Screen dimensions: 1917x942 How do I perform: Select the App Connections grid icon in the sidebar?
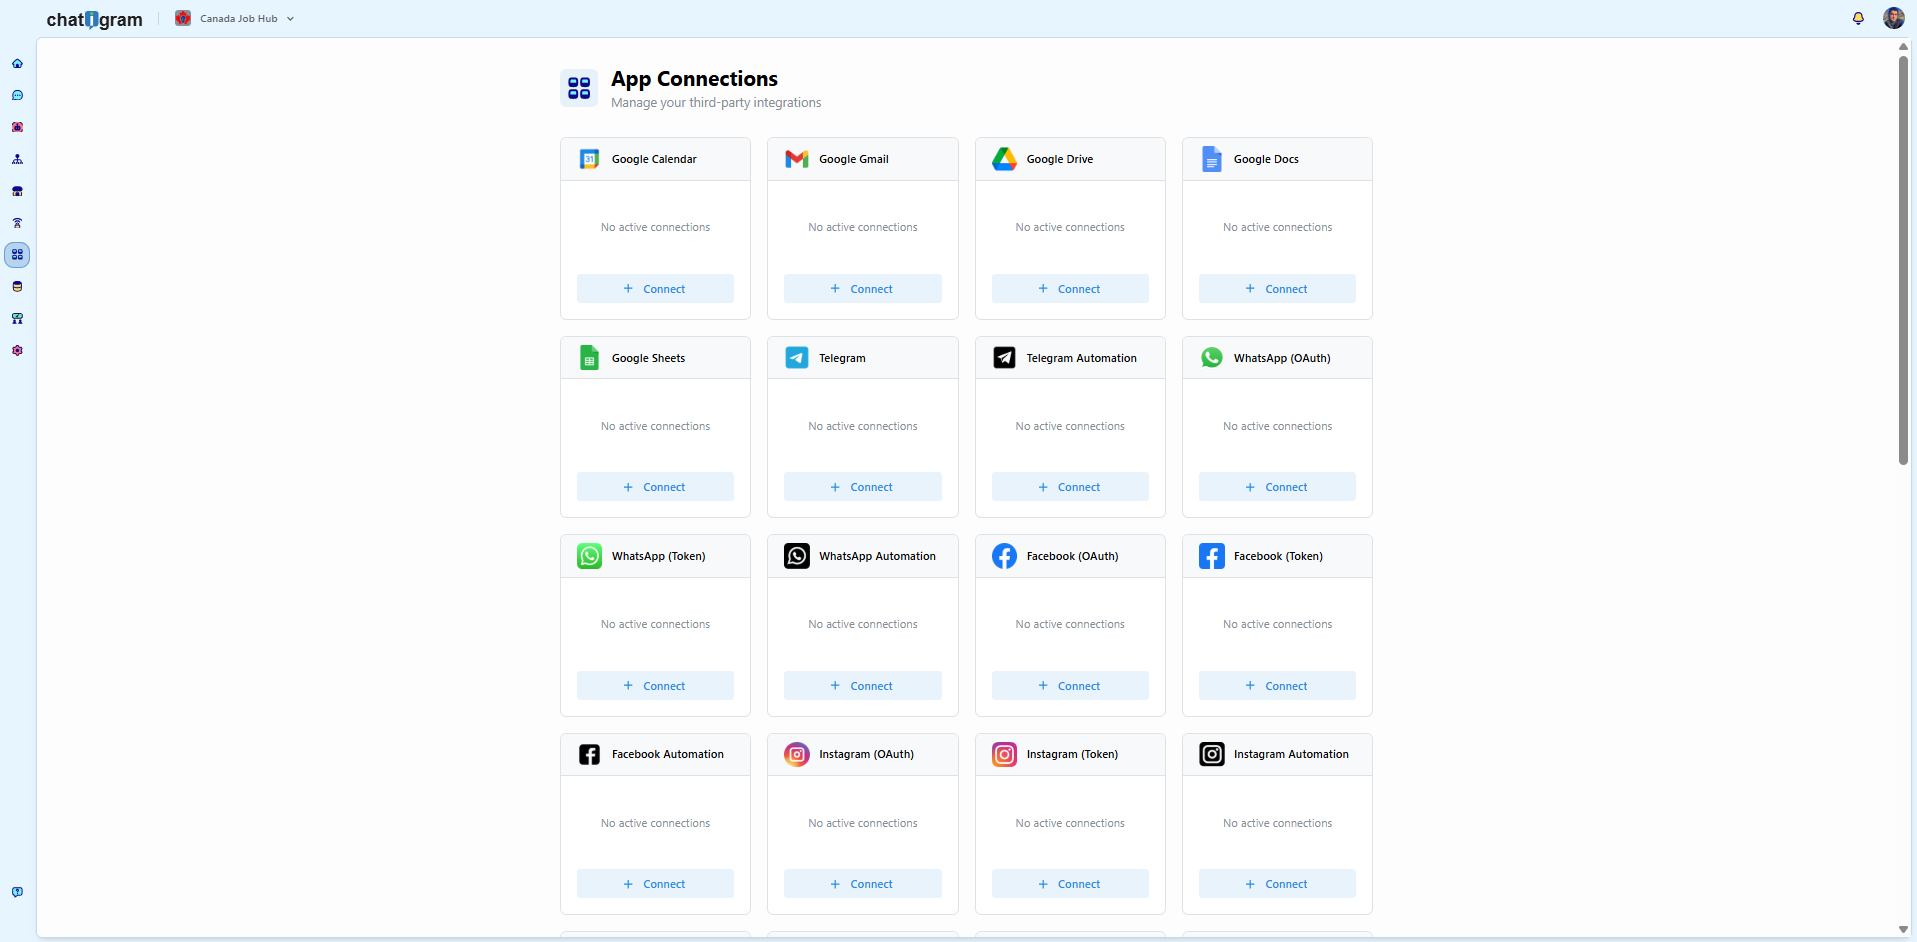[17, 255]
